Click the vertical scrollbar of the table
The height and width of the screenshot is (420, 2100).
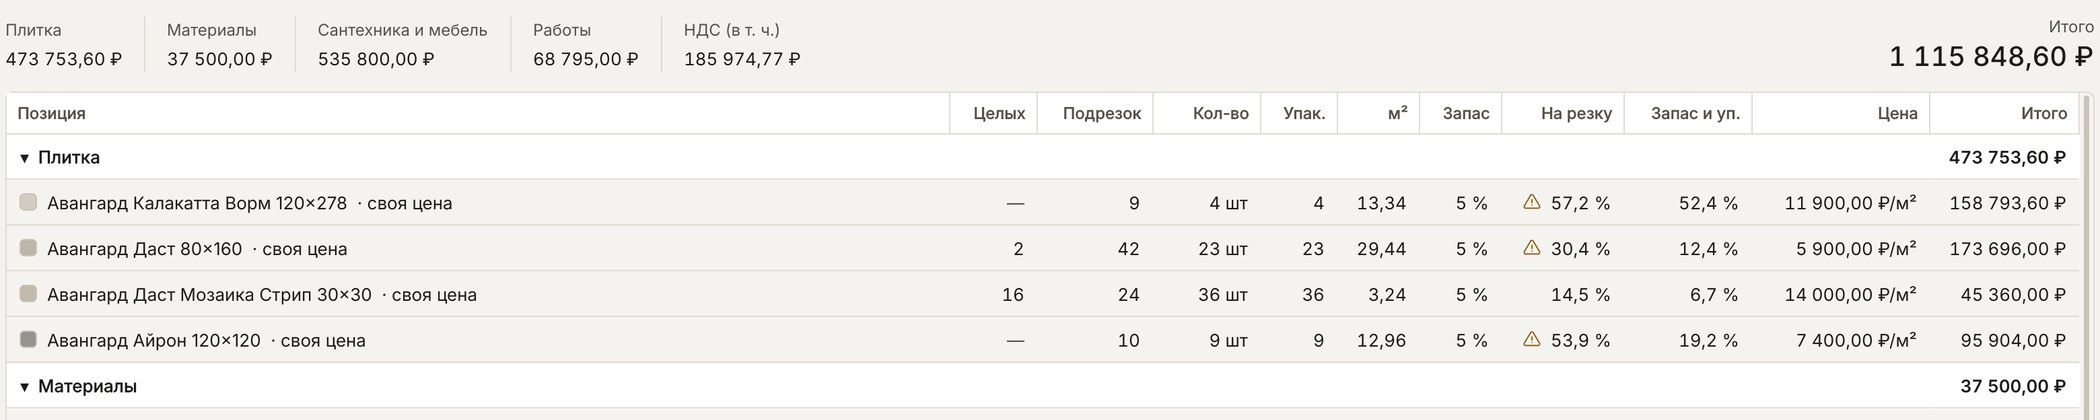click(2087, 257)
